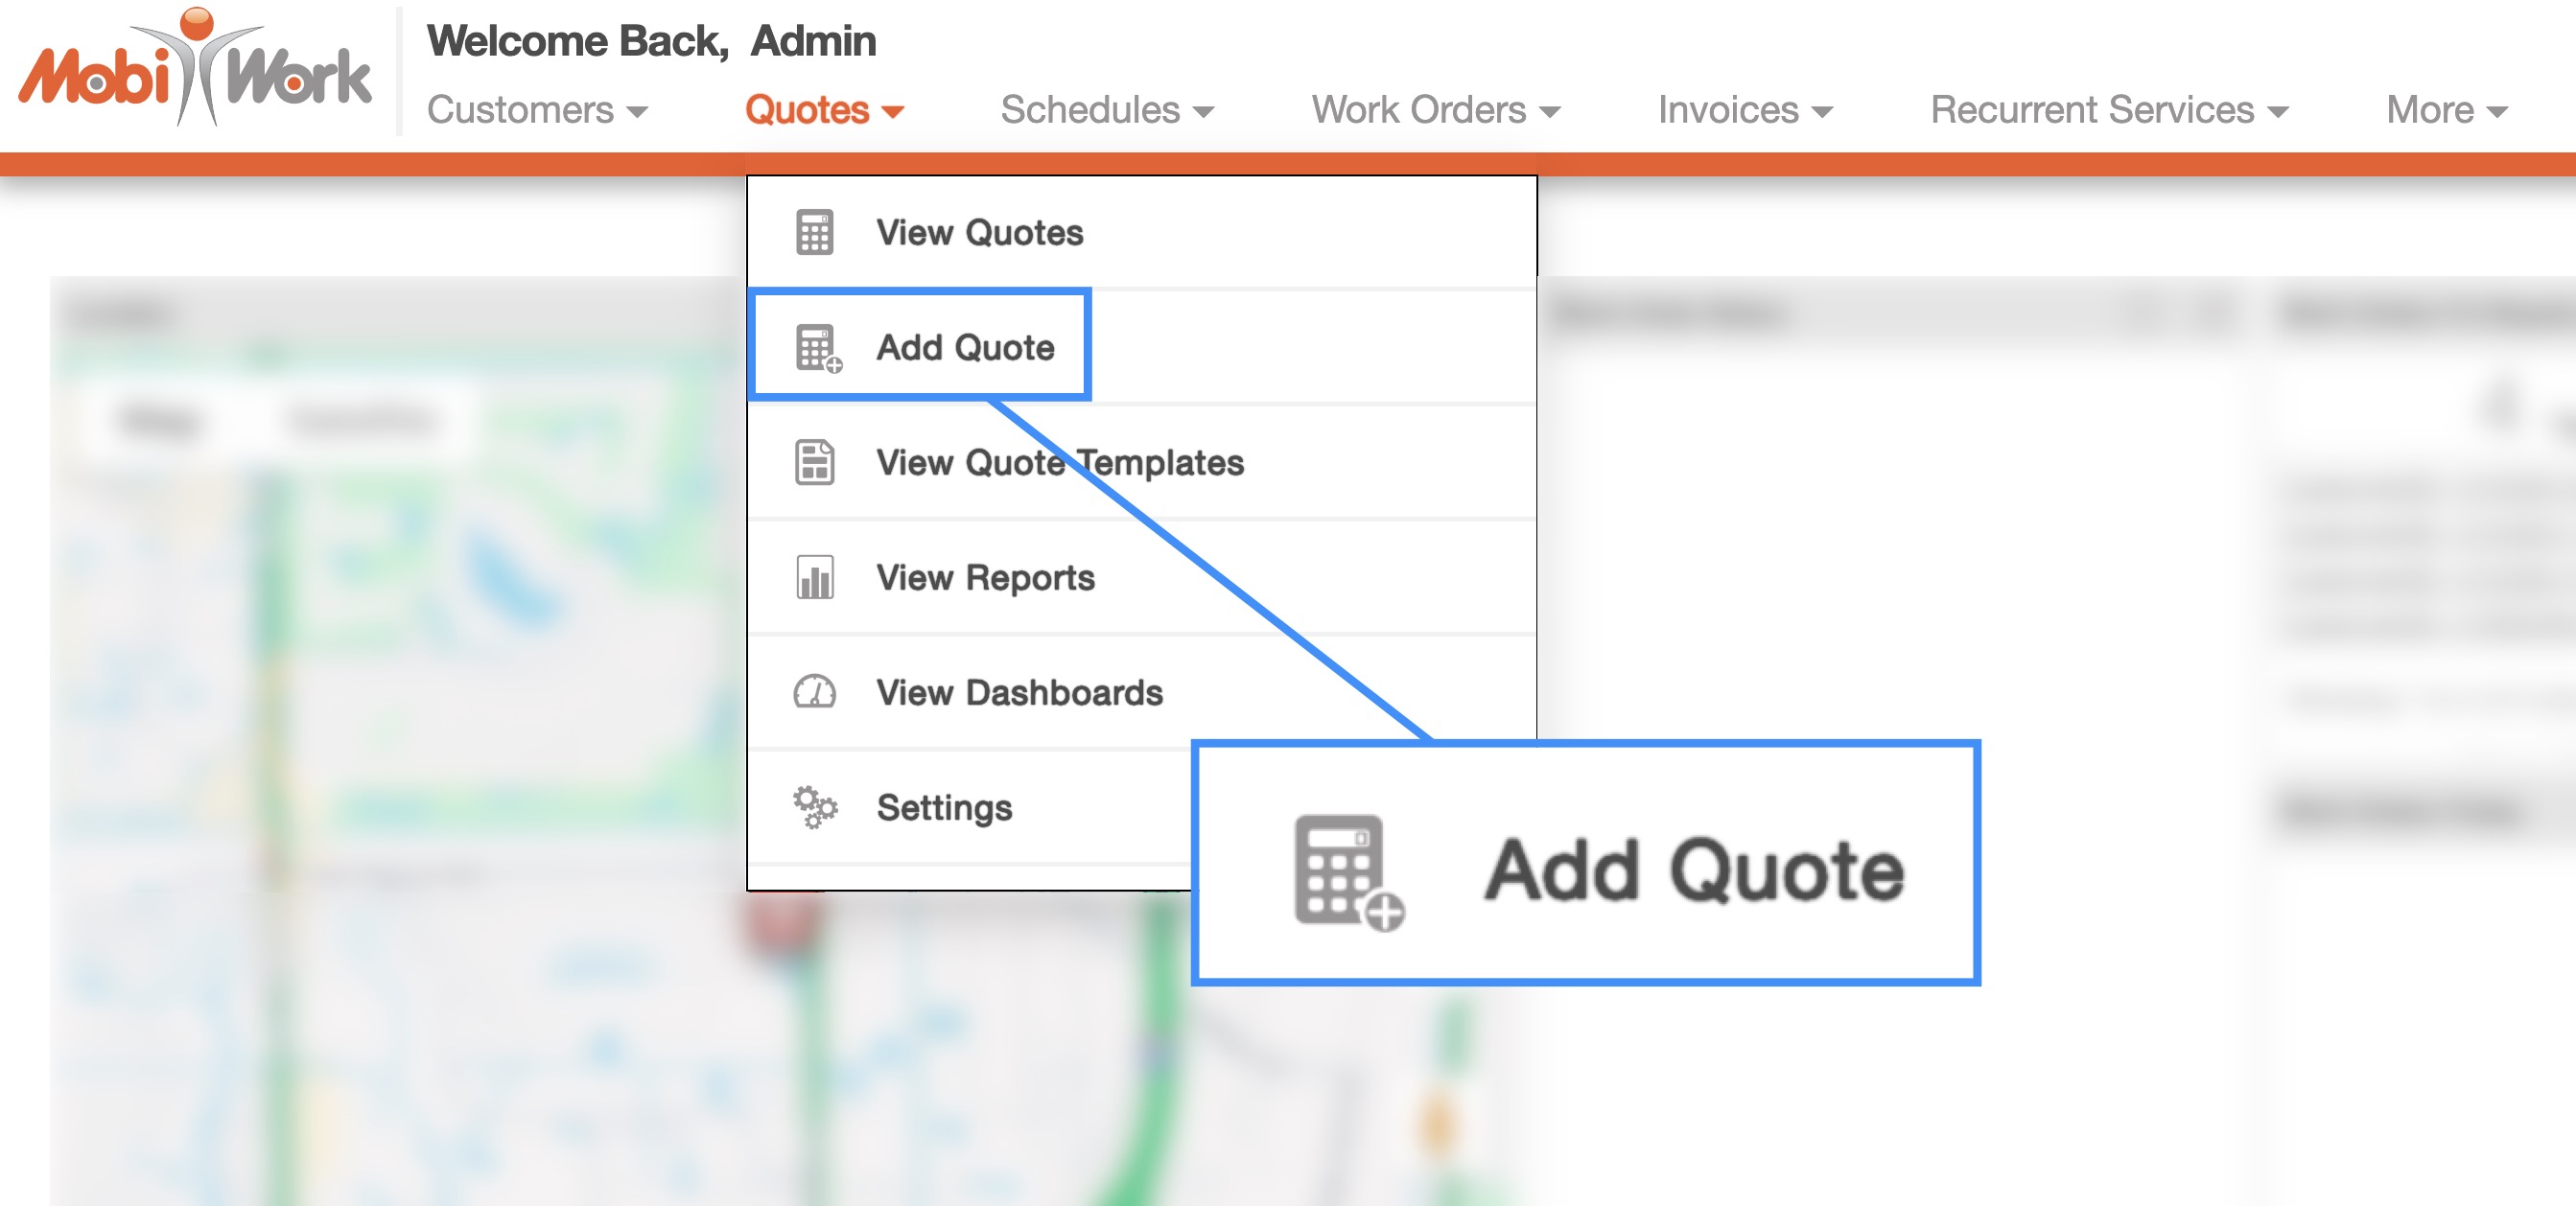Open View Quote Templates

click(1059, 462)
